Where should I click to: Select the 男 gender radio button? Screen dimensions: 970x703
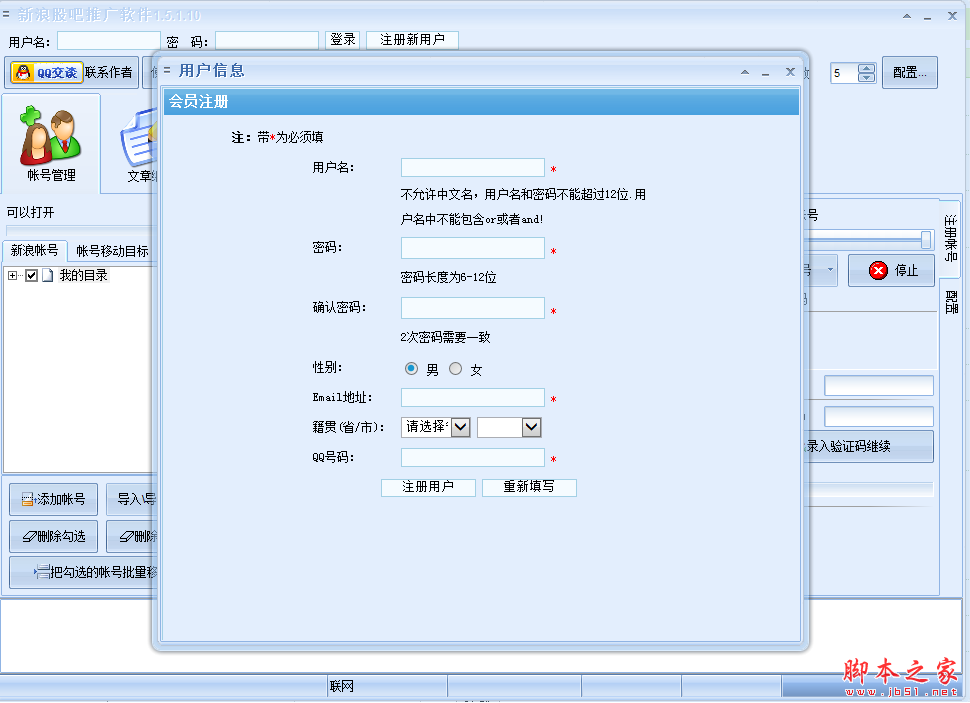tap(411, 369)
